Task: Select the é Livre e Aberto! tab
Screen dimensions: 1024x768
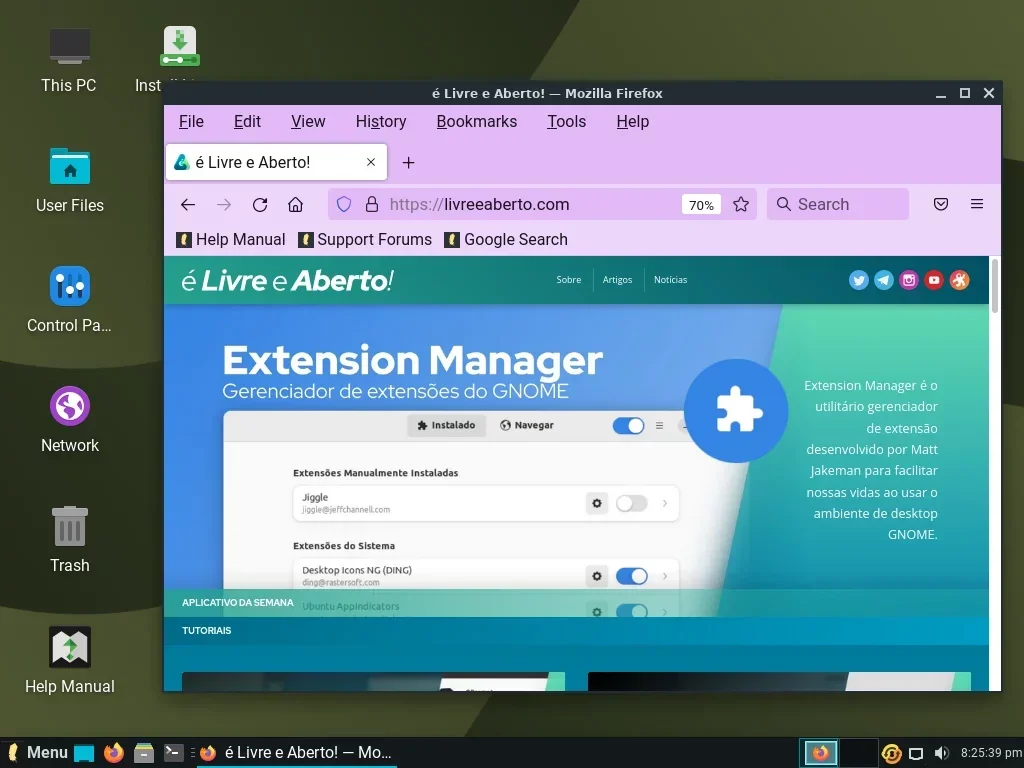Action: [276, 162]
